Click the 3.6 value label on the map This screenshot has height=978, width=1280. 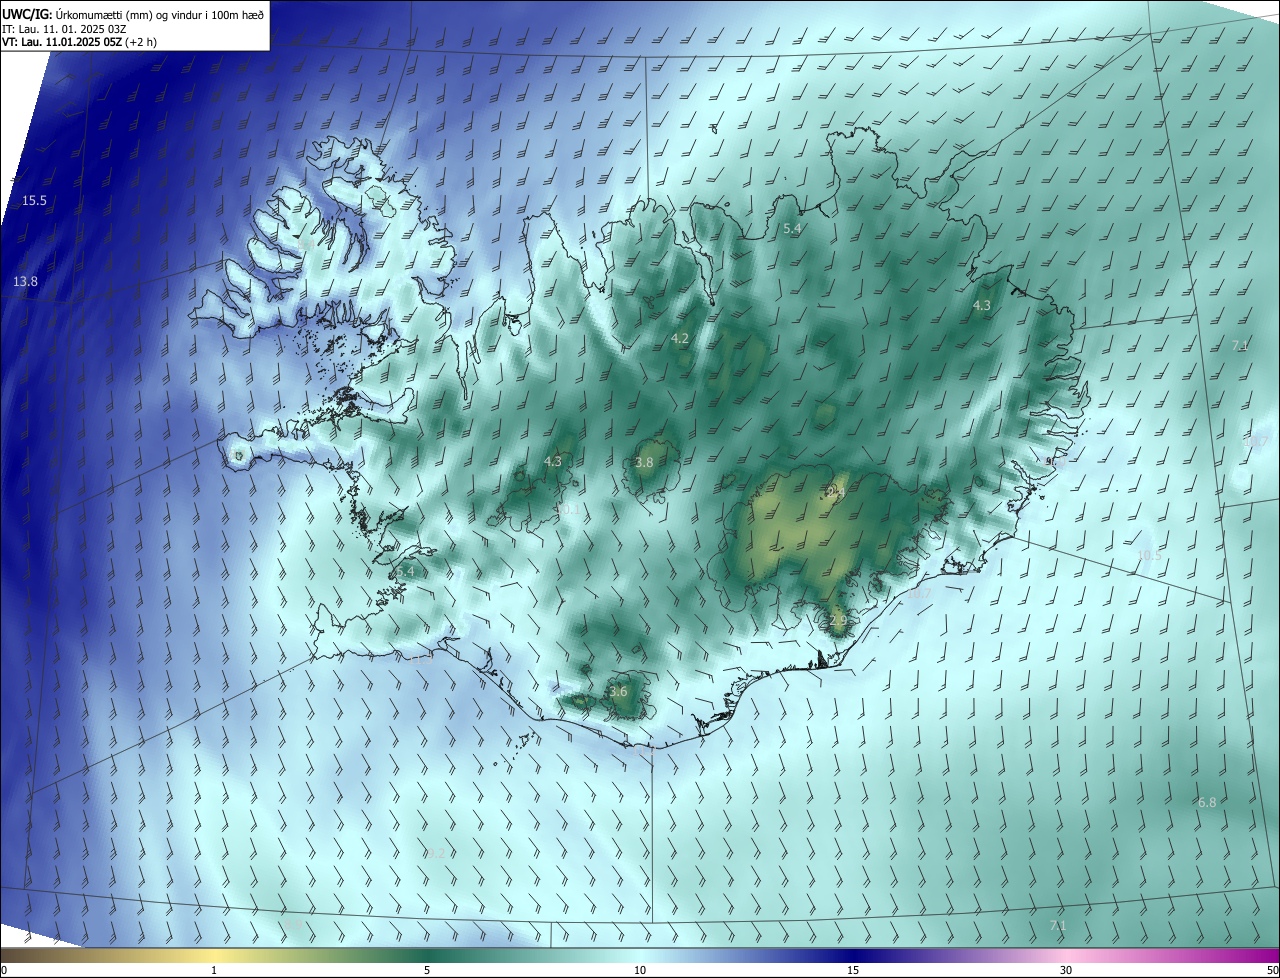(x=618, y=691)
